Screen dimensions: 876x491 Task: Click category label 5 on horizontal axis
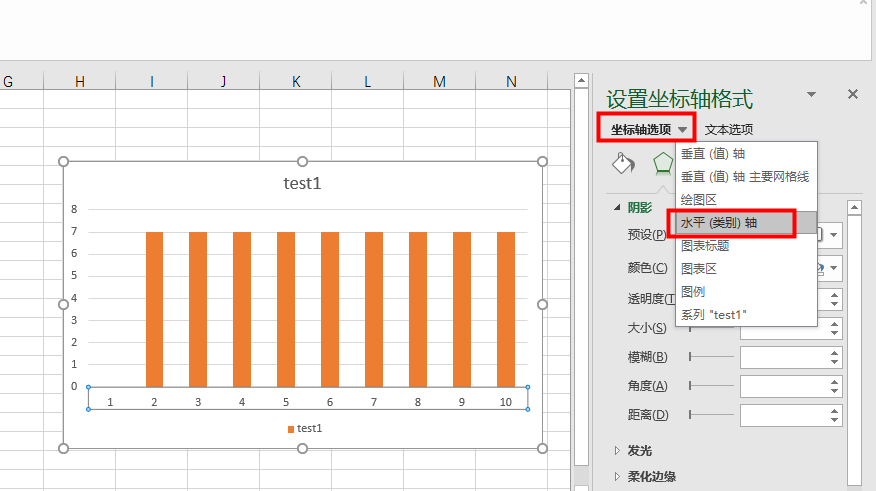285,402
